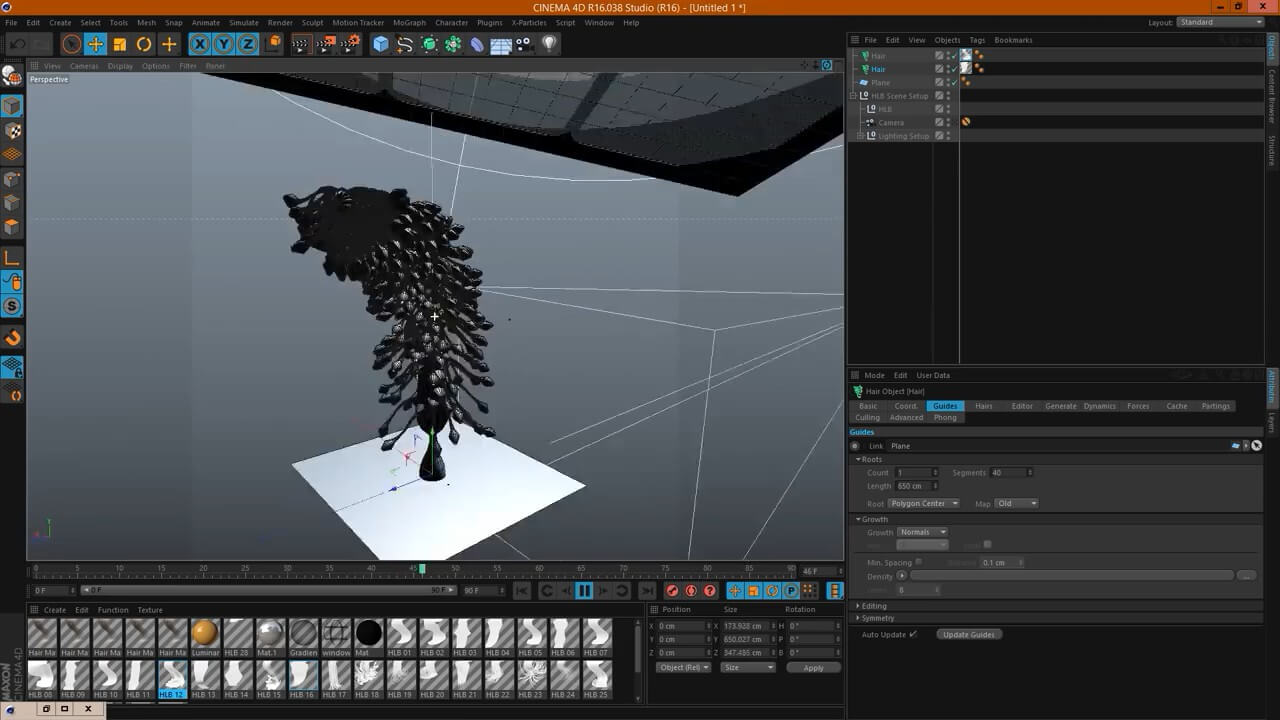Viewport: 1280px width, 720px height.
Task: Click the Light object bulb icon
Action: click(x=549, y=44)
